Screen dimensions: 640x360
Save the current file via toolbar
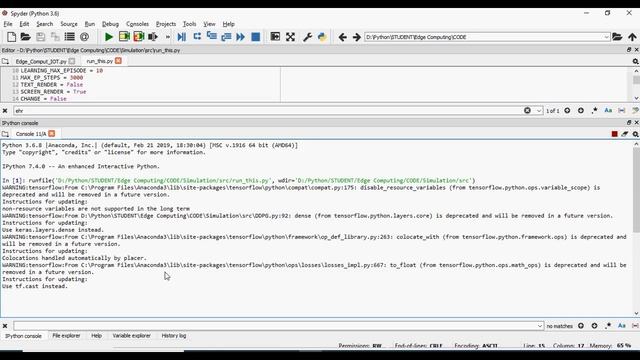tap(40, 37)
